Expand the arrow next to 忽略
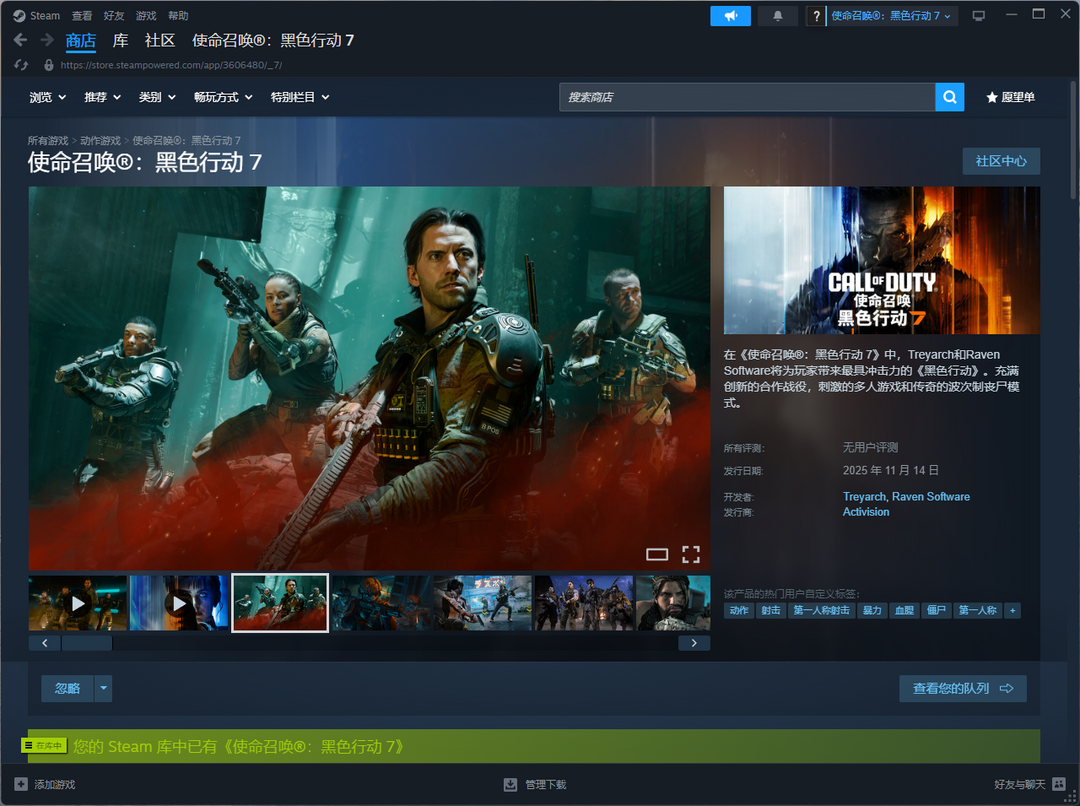1080x806 pixels. click(x=104, y=688)
